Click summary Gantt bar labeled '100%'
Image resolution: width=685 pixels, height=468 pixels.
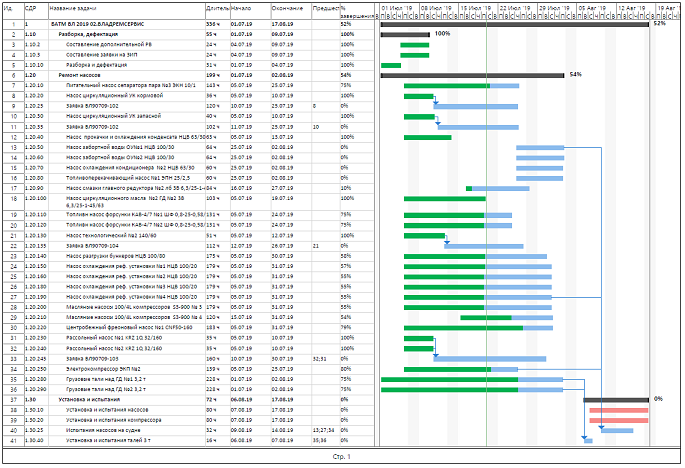tap(405, 35)
